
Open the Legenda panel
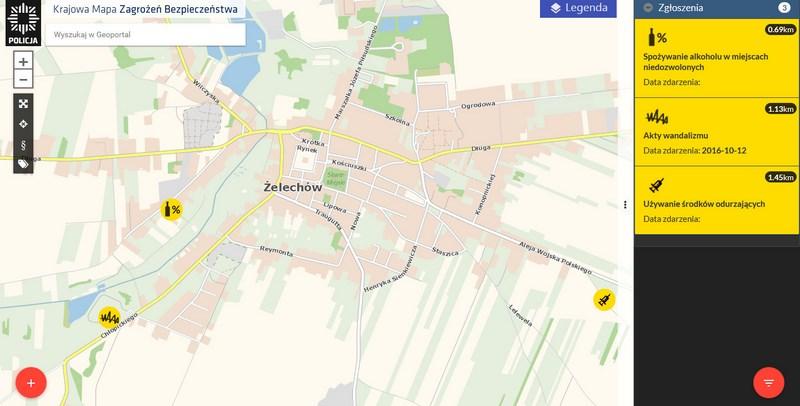coord(578,8)
